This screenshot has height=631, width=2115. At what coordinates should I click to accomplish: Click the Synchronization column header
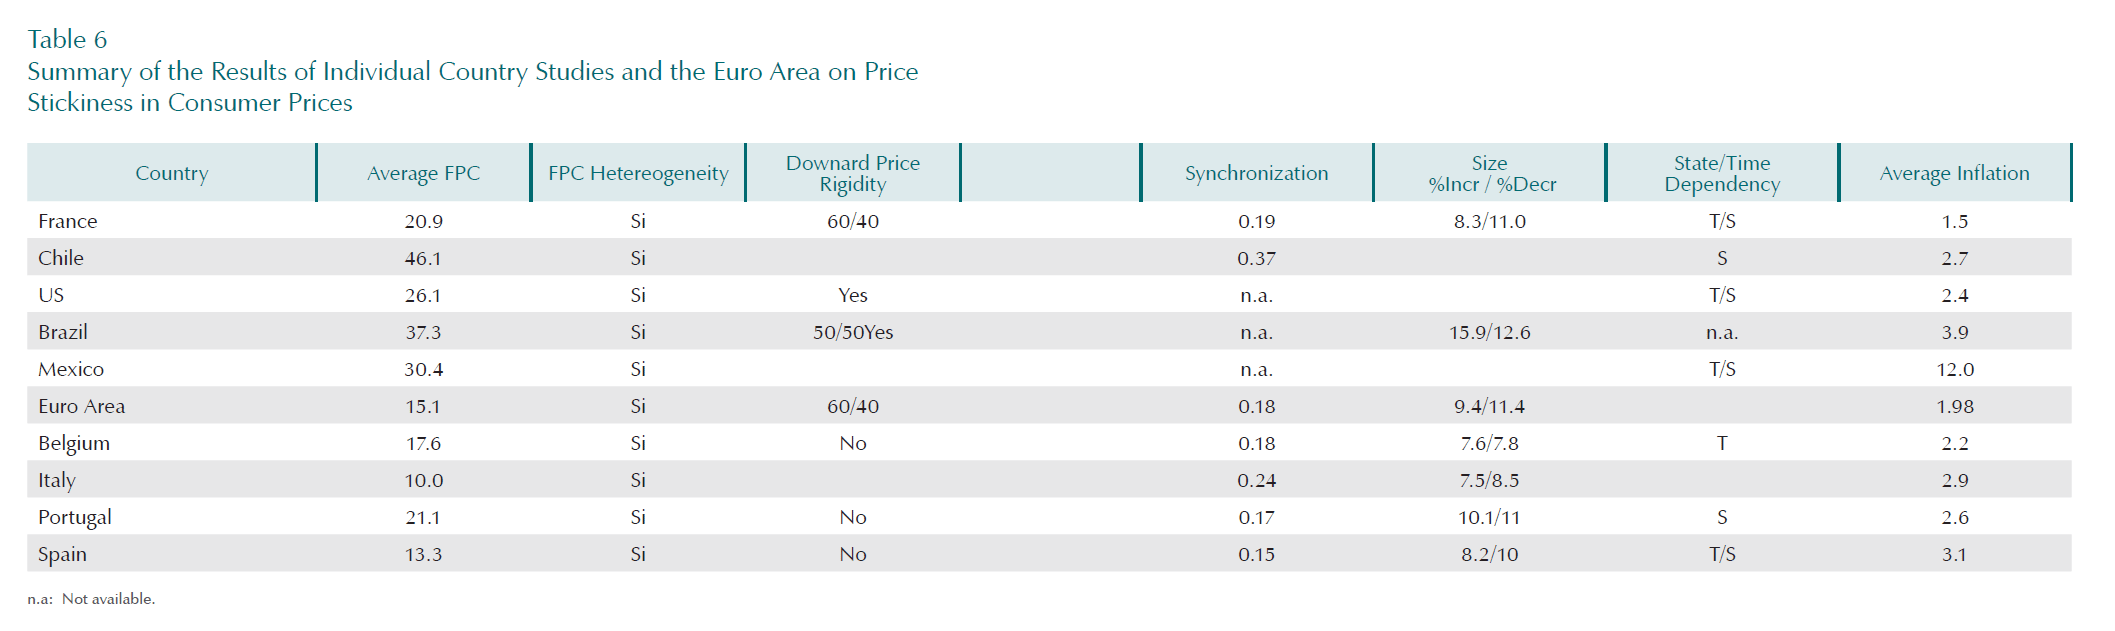coord(1256,173)
